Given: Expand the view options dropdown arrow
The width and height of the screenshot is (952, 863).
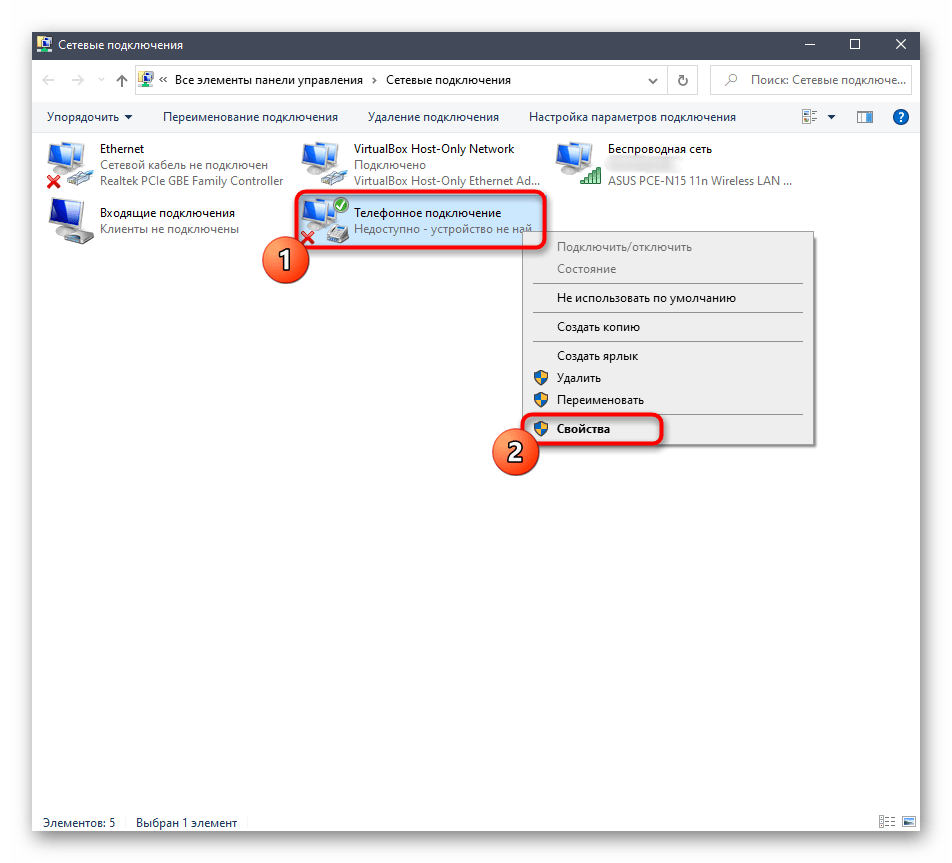Looking at the screenshot, I should click(831, 117).
